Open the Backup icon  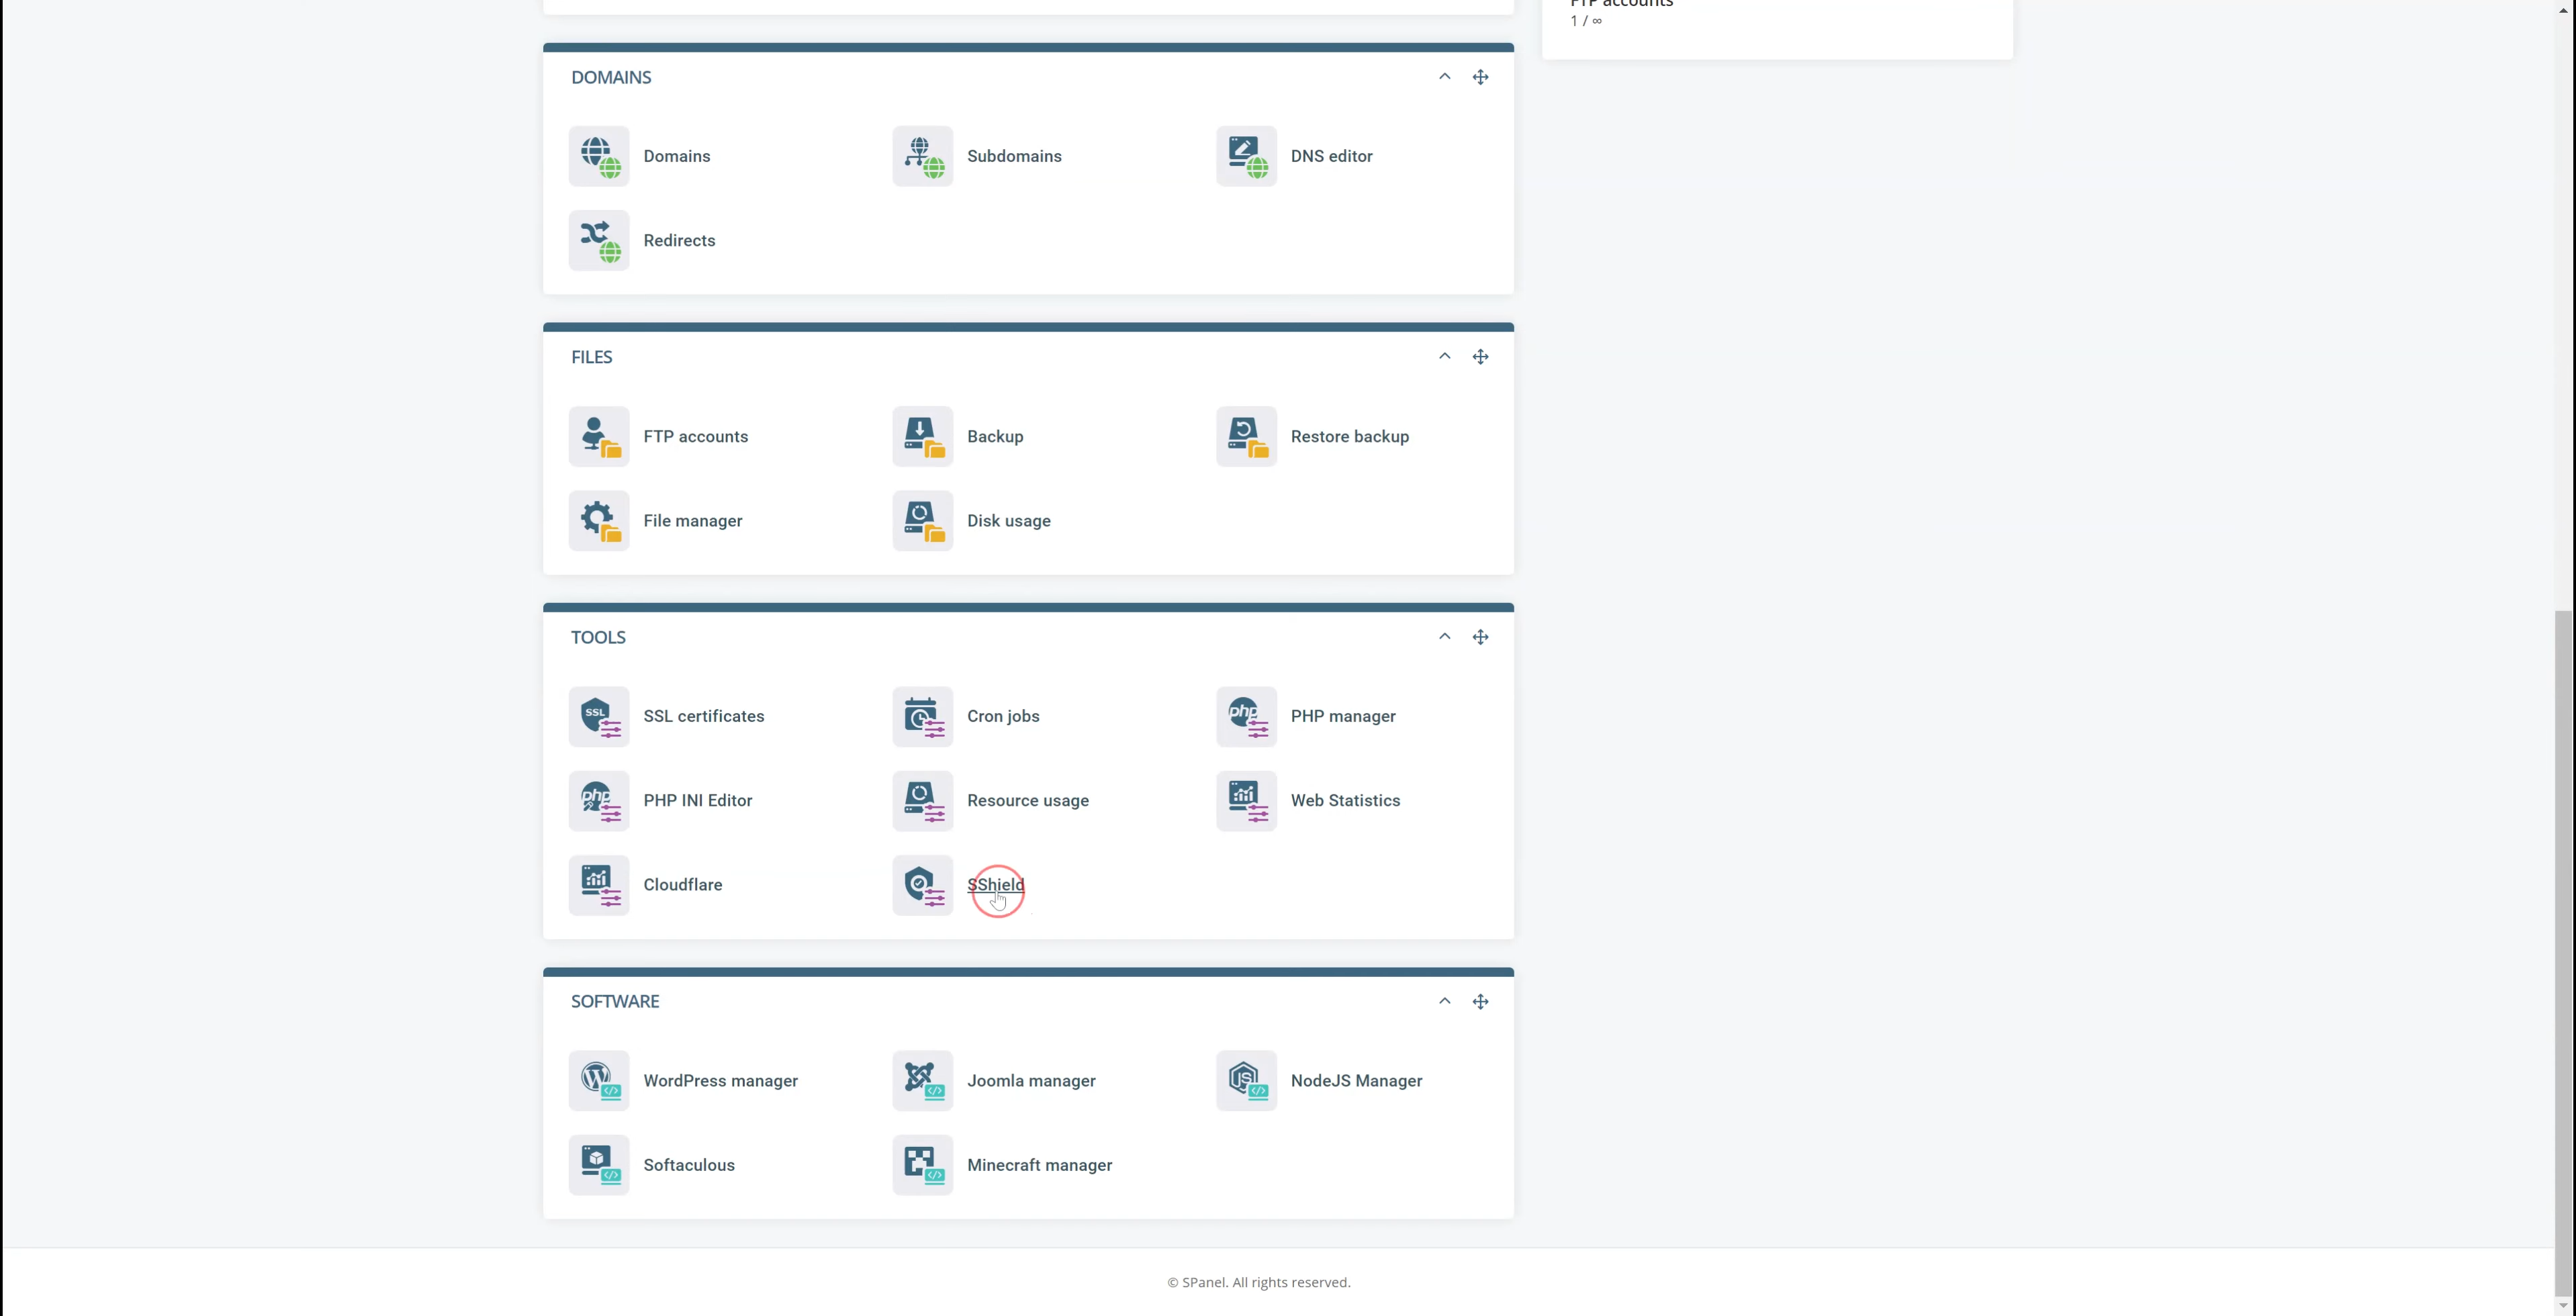(x=922, y=436)
